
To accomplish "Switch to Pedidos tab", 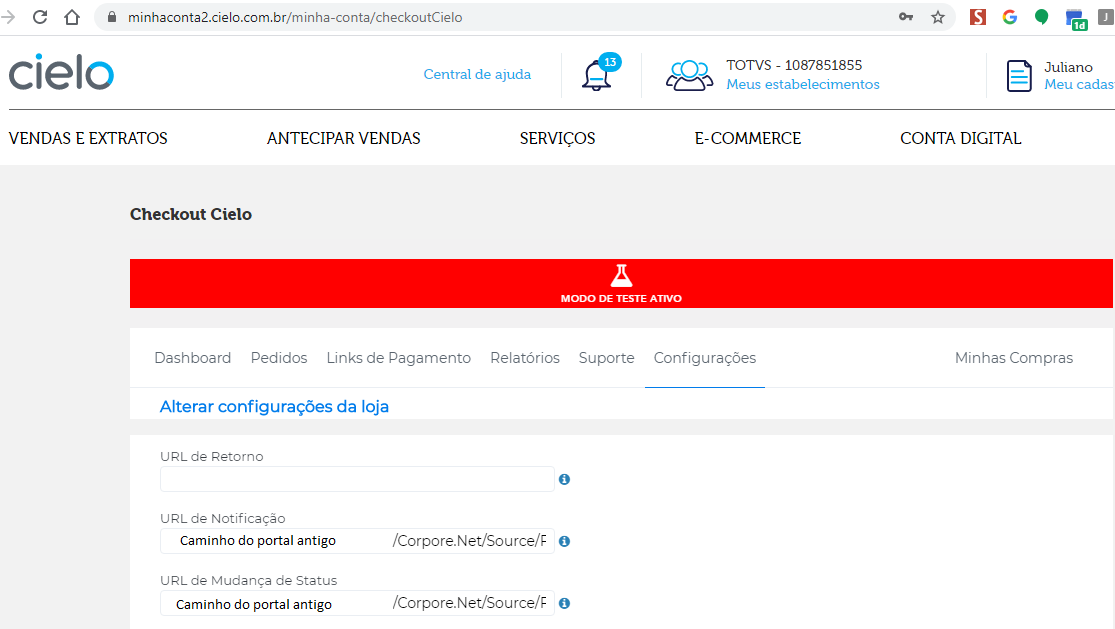I will tap(279, 357).
